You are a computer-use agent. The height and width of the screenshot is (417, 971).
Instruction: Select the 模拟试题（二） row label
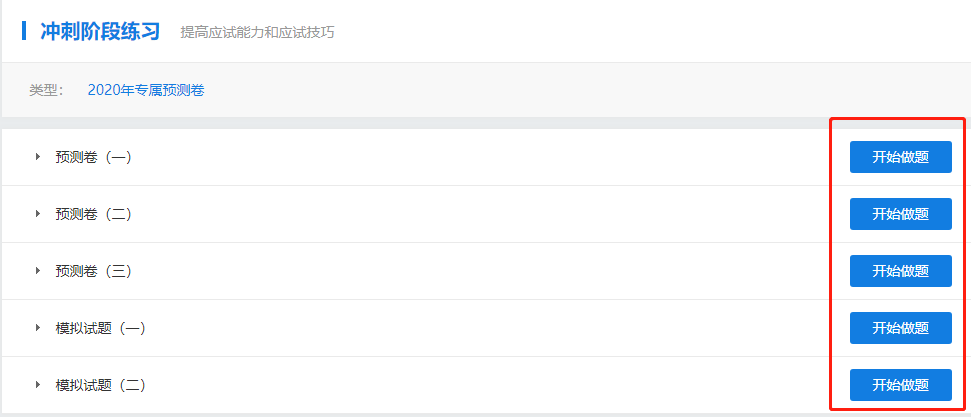click(100, 385)
